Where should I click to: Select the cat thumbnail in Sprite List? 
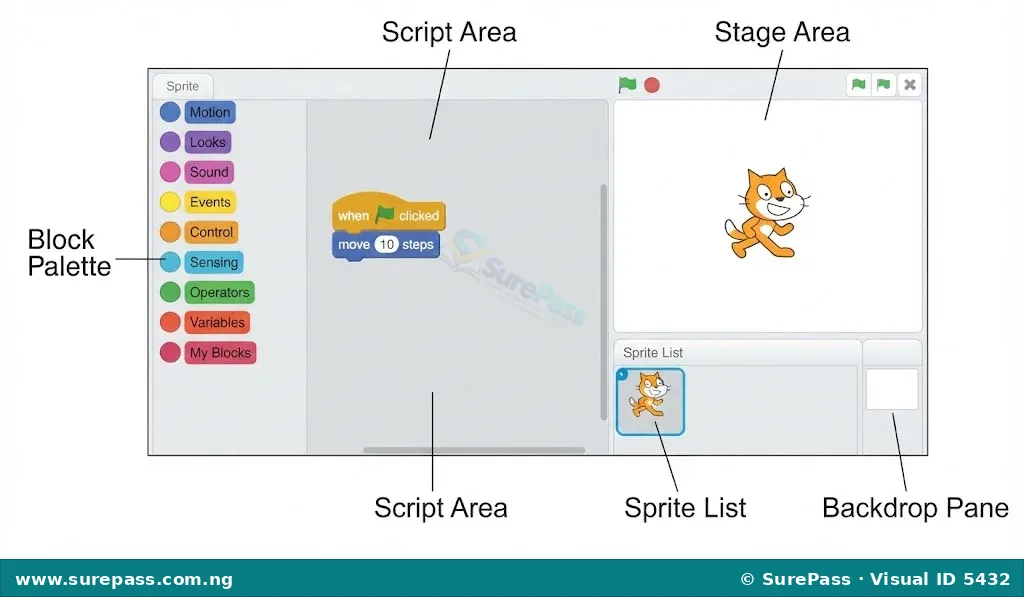pyautogui.click(x=650, y=402)
